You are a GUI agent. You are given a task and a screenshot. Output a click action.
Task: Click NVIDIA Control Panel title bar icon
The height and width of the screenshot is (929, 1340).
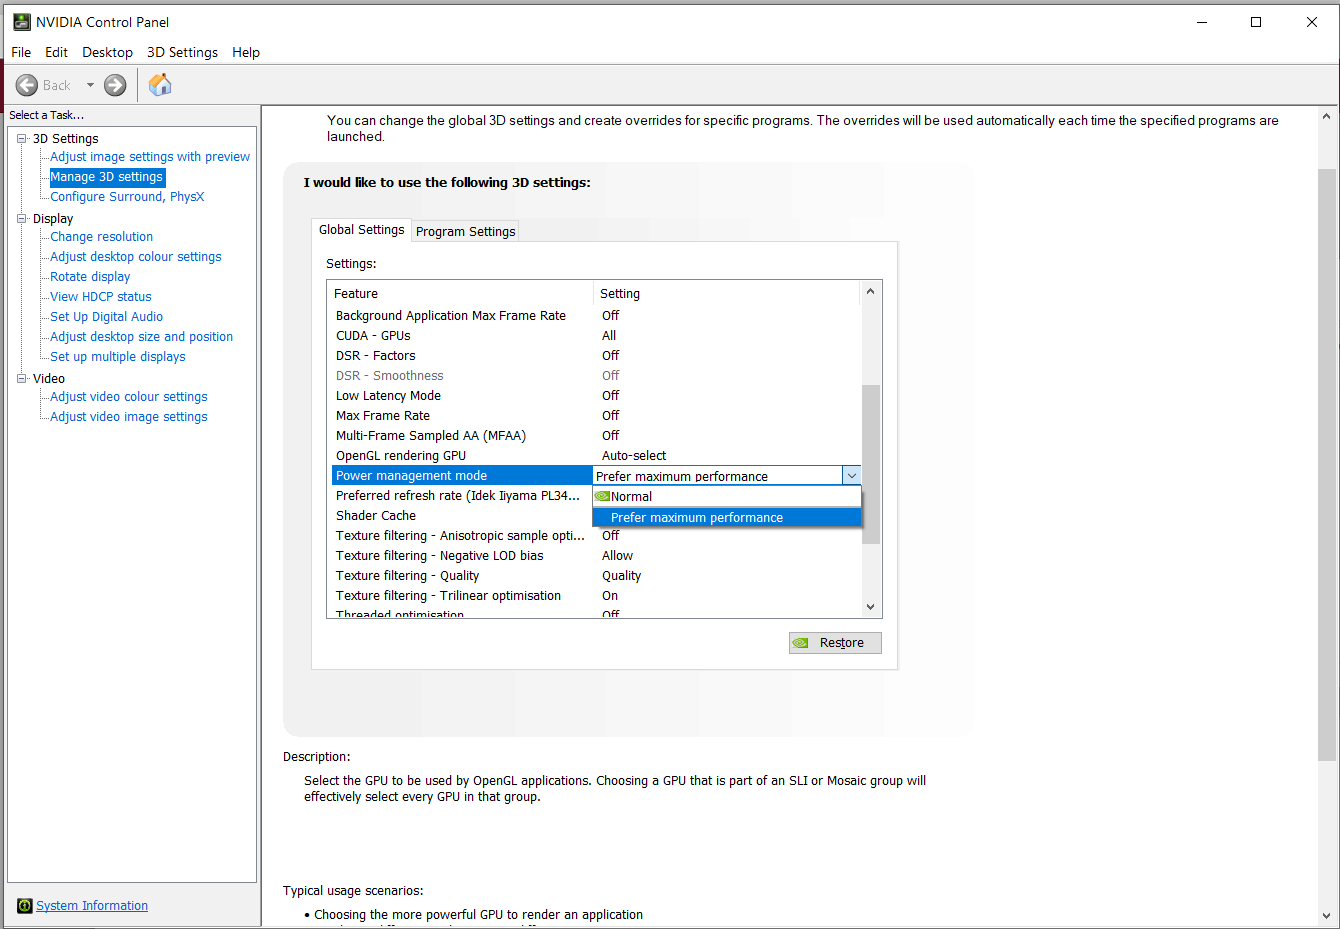tap(21, 22)
